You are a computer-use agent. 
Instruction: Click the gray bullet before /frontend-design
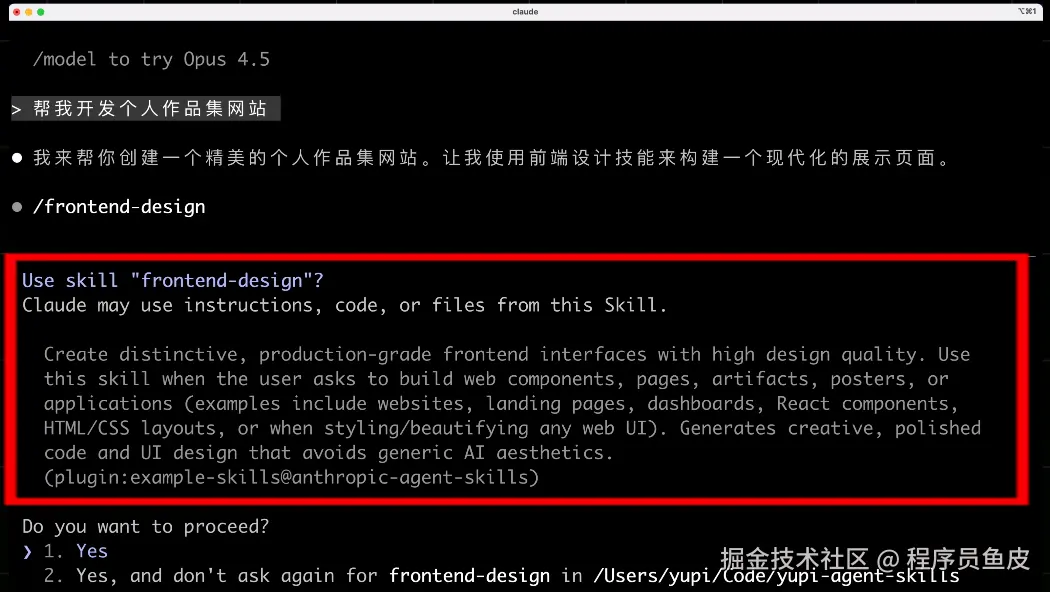click(x=17, y=207)
